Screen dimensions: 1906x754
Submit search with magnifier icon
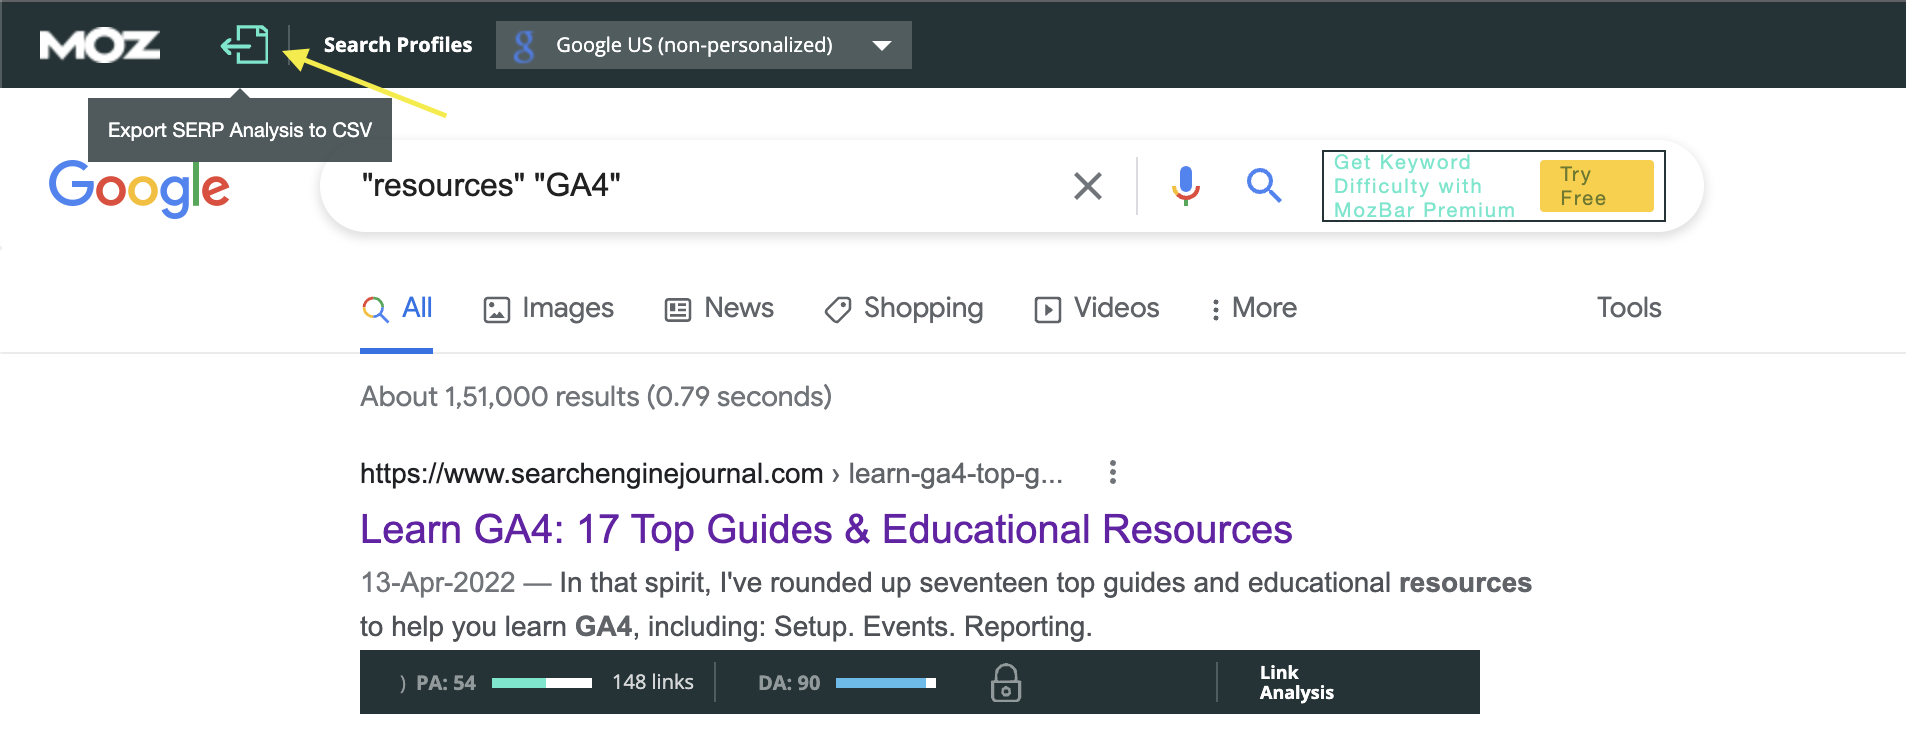pos(1264,186)
